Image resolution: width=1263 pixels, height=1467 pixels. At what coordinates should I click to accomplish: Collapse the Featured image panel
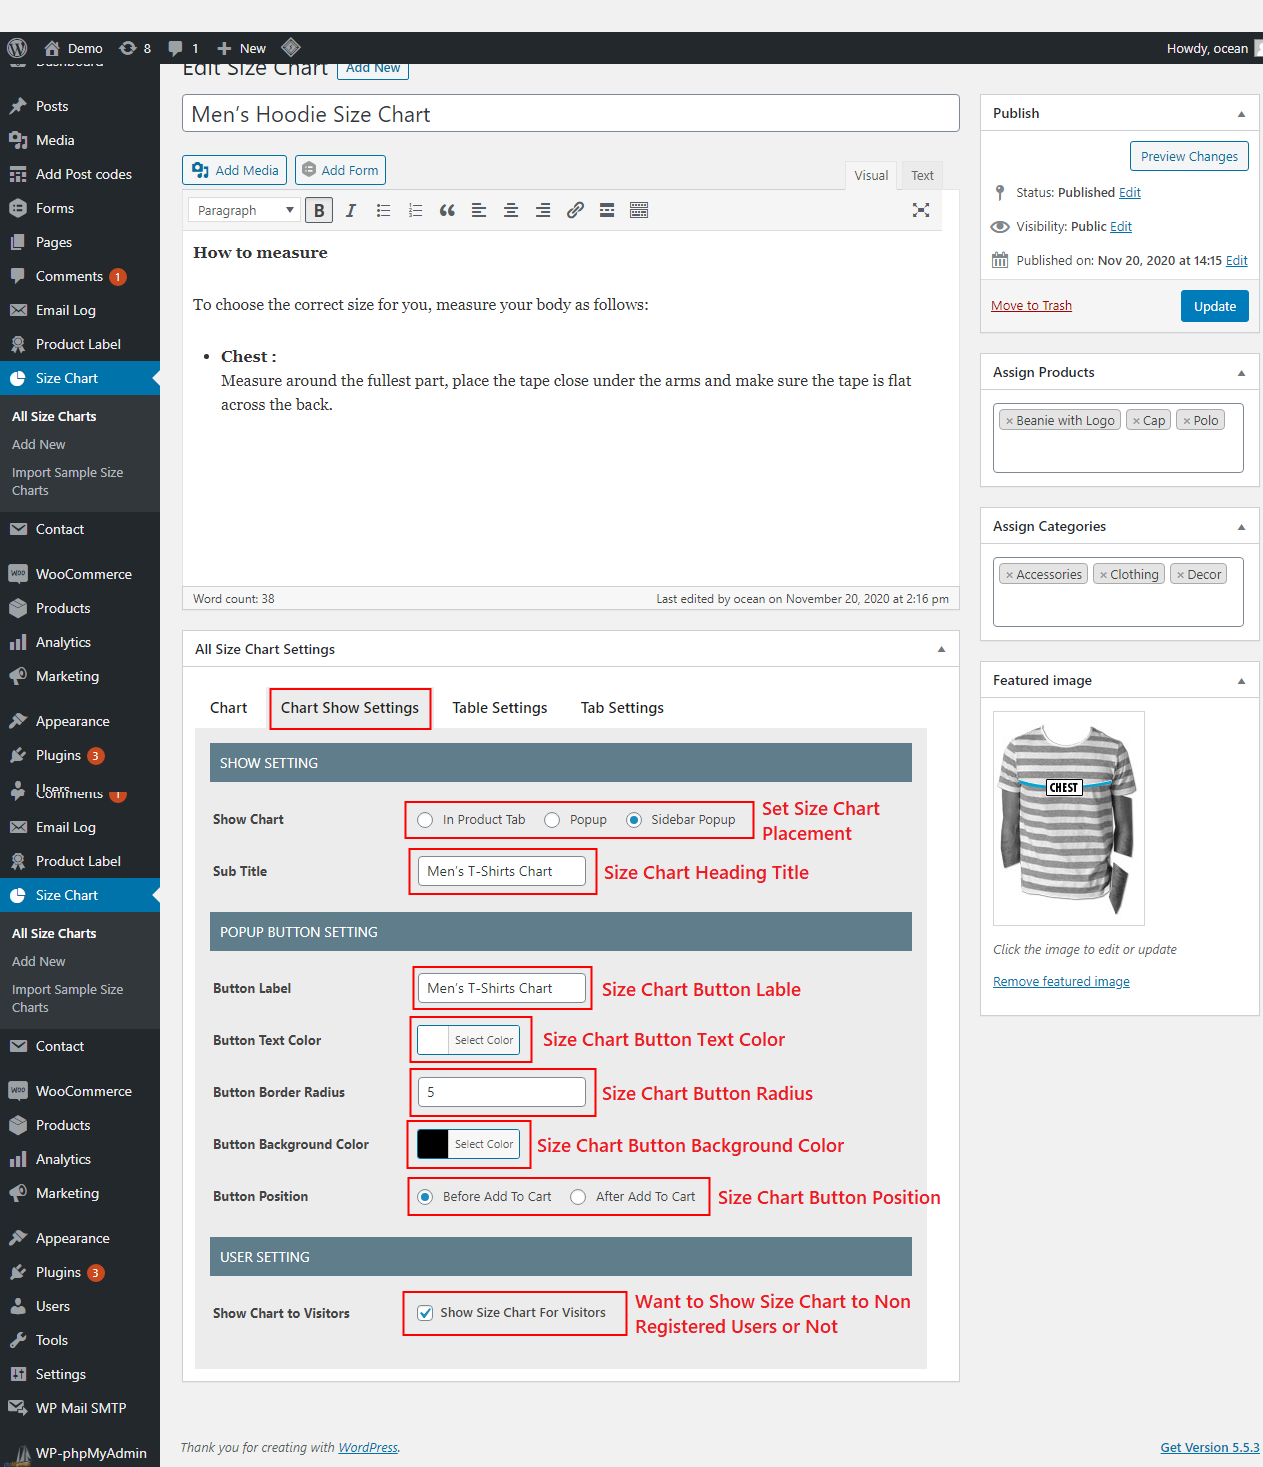pos(1241,680)
